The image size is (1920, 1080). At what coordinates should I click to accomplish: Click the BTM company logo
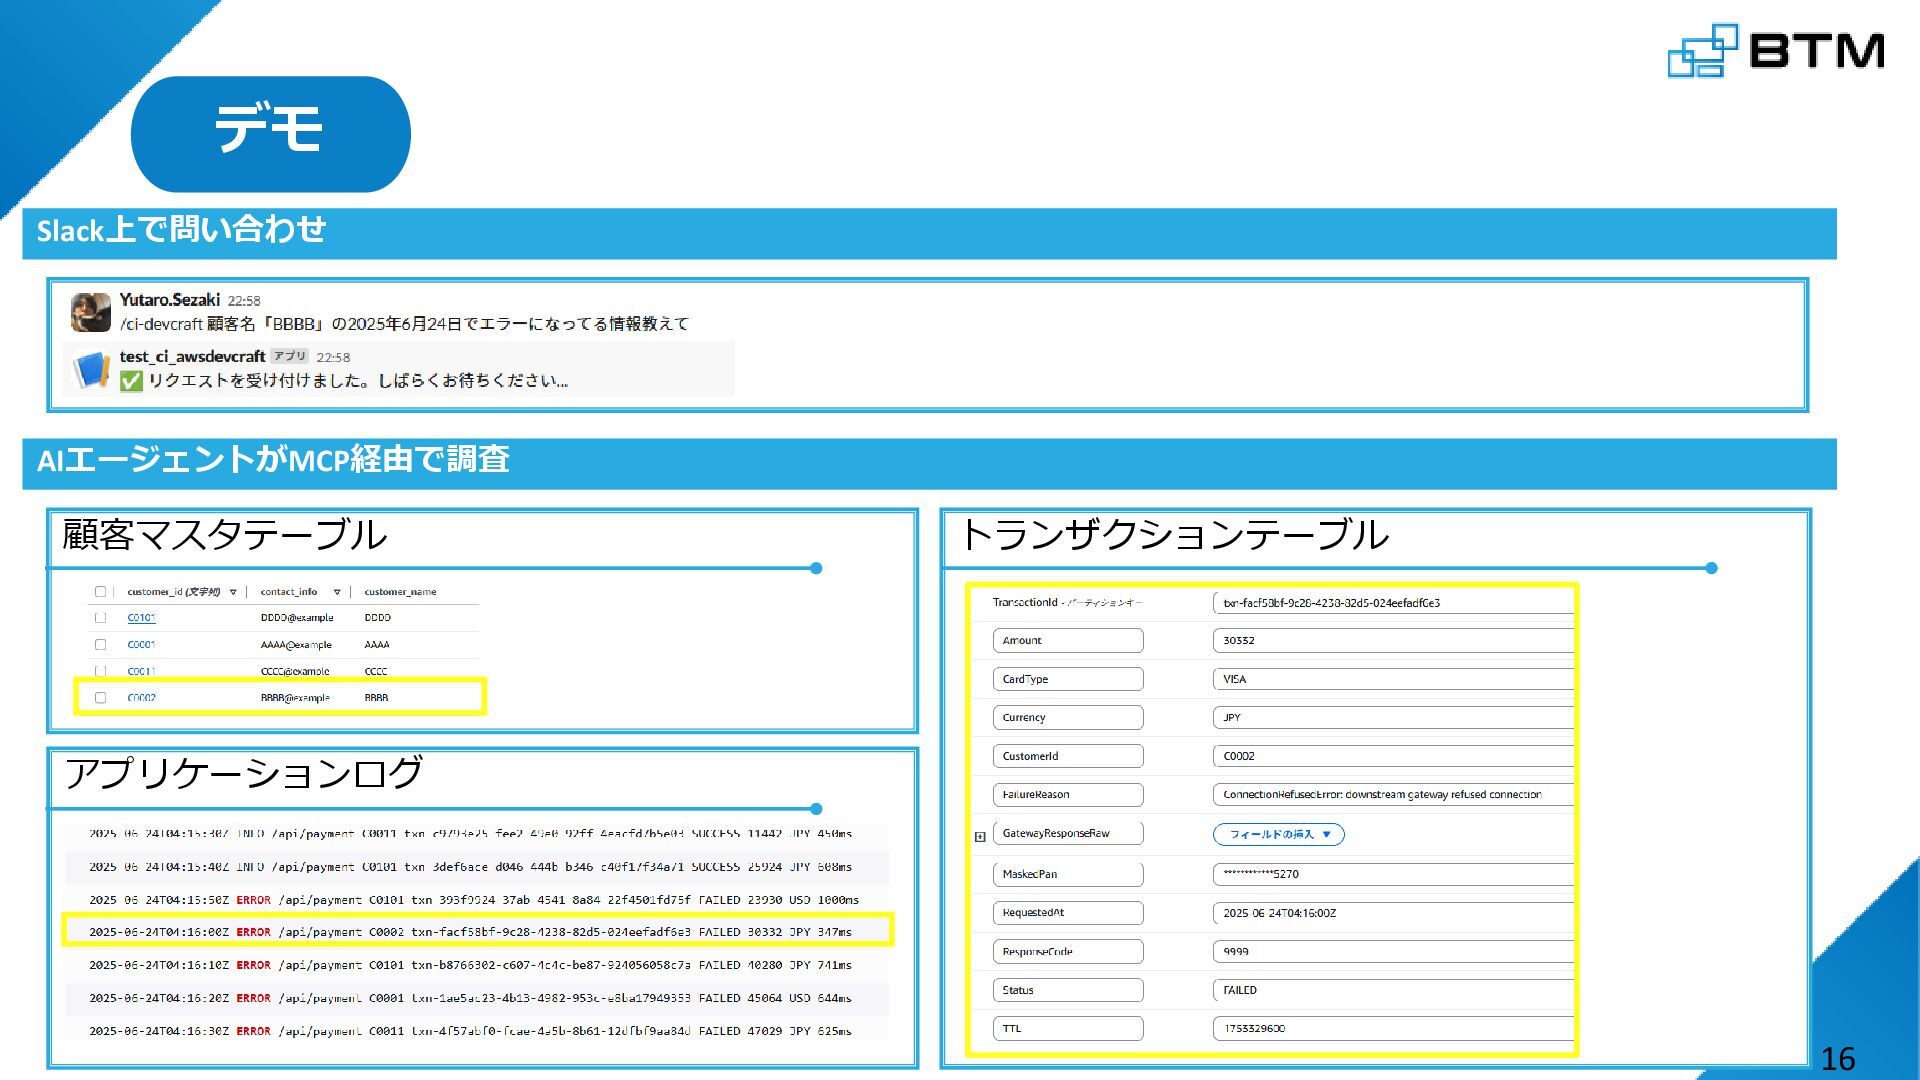coord(1775,50)
